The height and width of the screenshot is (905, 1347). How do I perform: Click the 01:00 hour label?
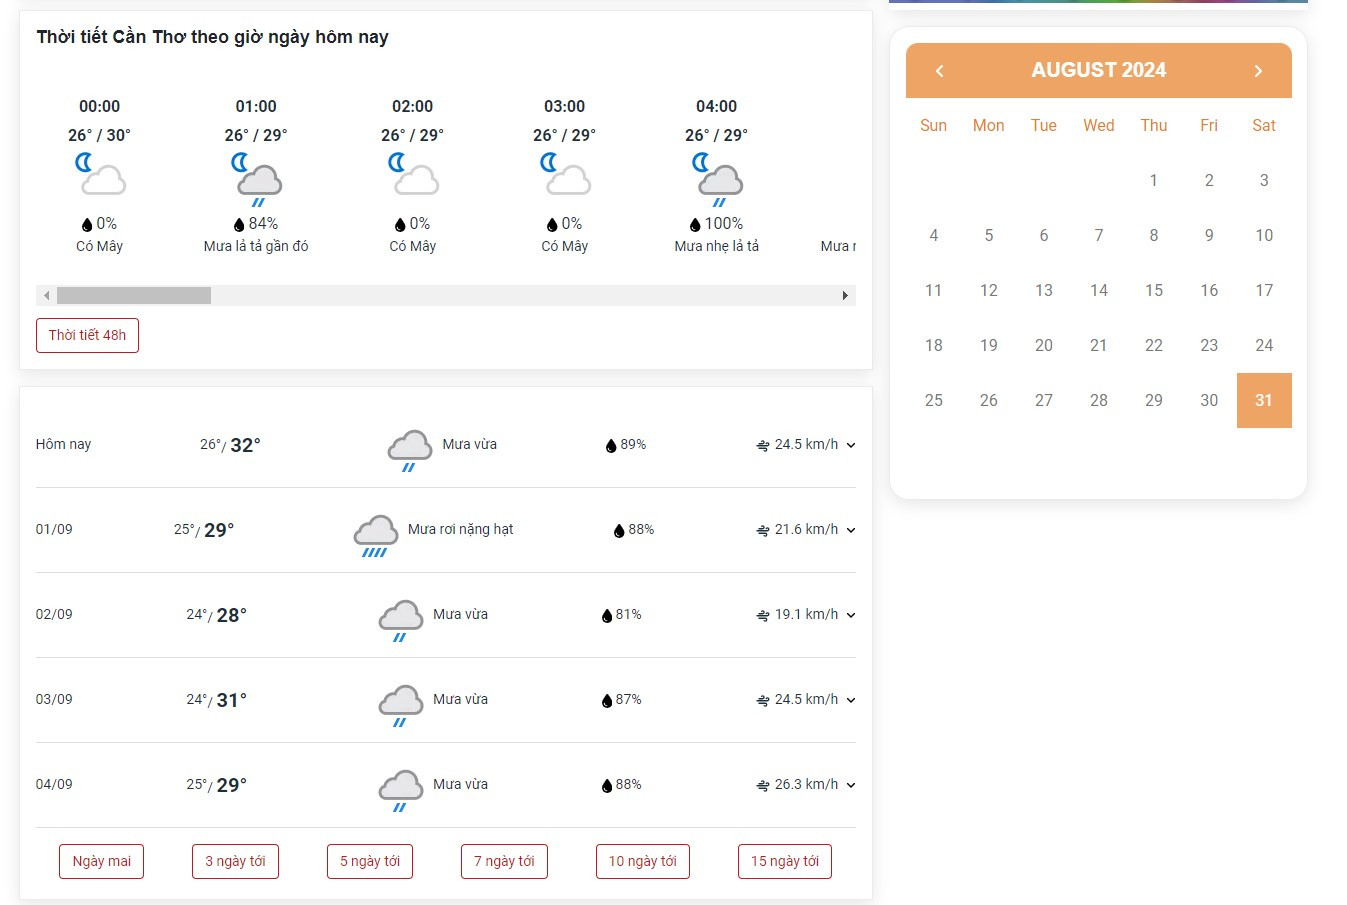point(256,106)
